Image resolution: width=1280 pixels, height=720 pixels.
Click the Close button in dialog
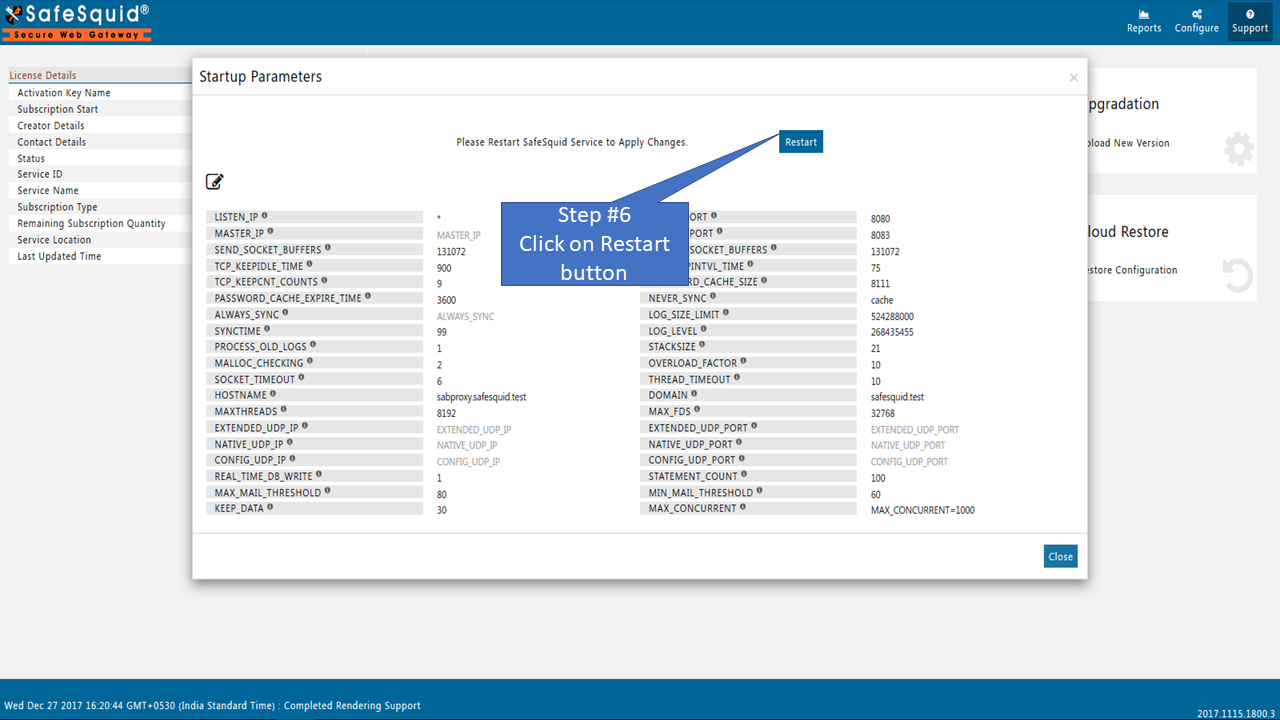pyautogui.click(x=1060, y=556)
